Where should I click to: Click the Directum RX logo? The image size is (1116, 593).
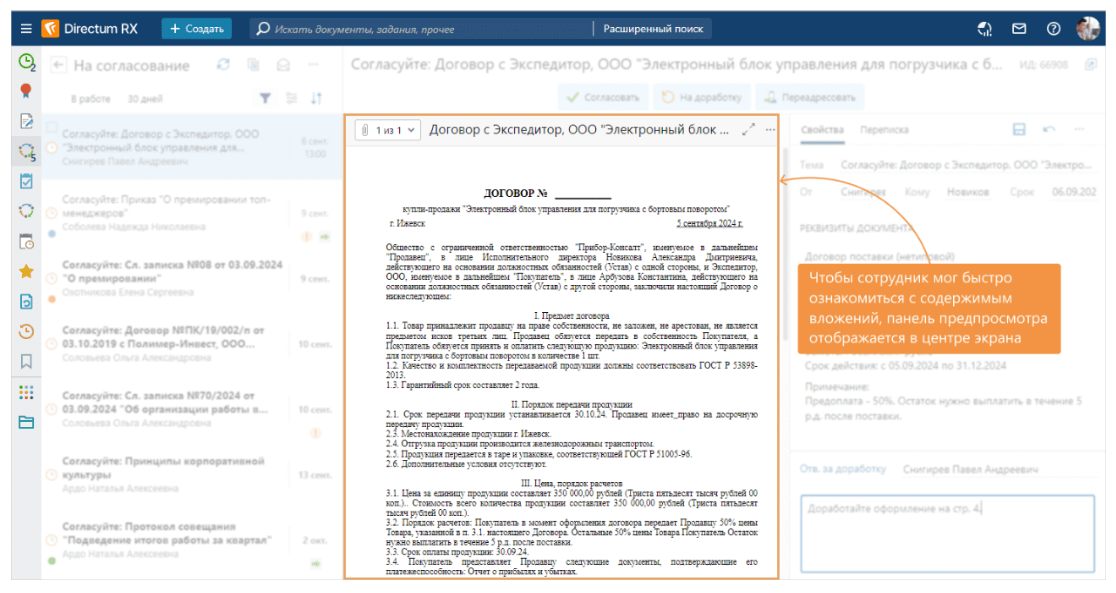tap(90, 28)
